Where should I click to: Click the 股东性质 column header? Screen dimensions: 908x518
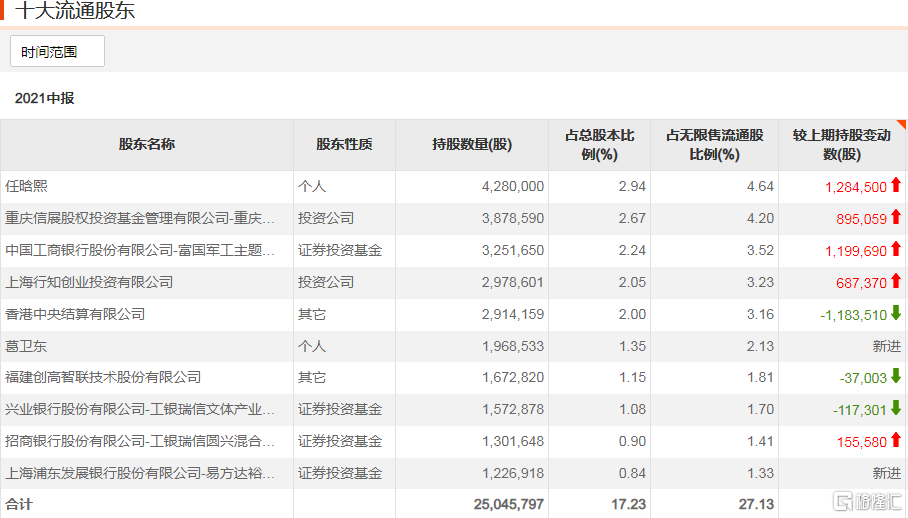tap(345, 145)
